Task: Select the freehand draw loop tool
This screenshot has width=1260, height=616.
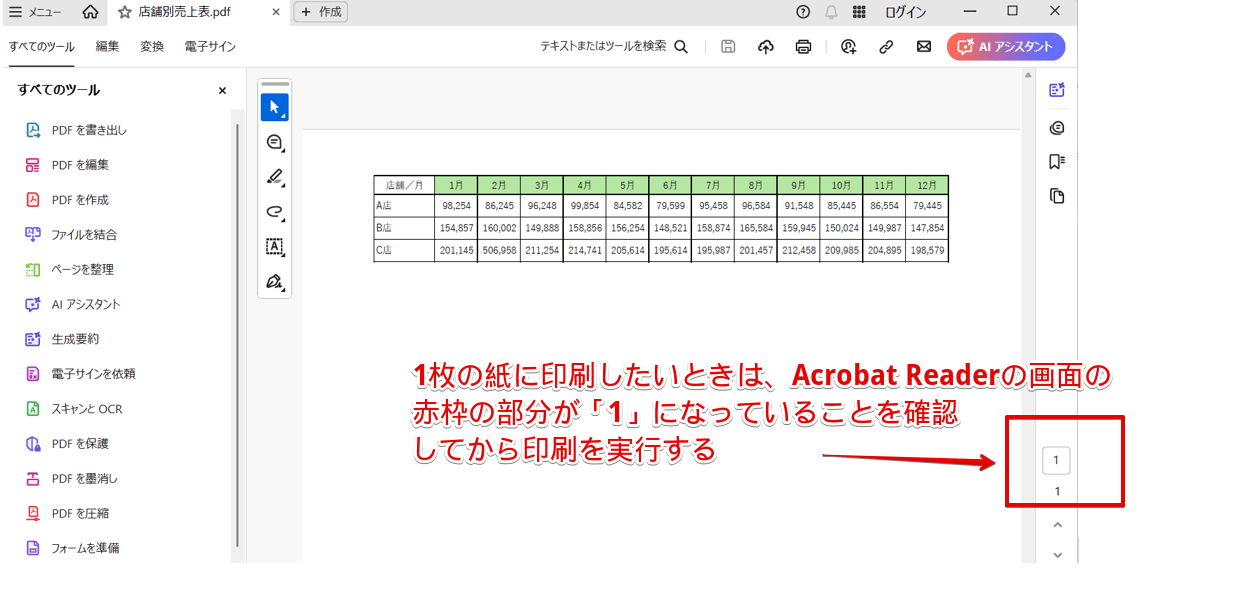Action: tap(274, 212)
